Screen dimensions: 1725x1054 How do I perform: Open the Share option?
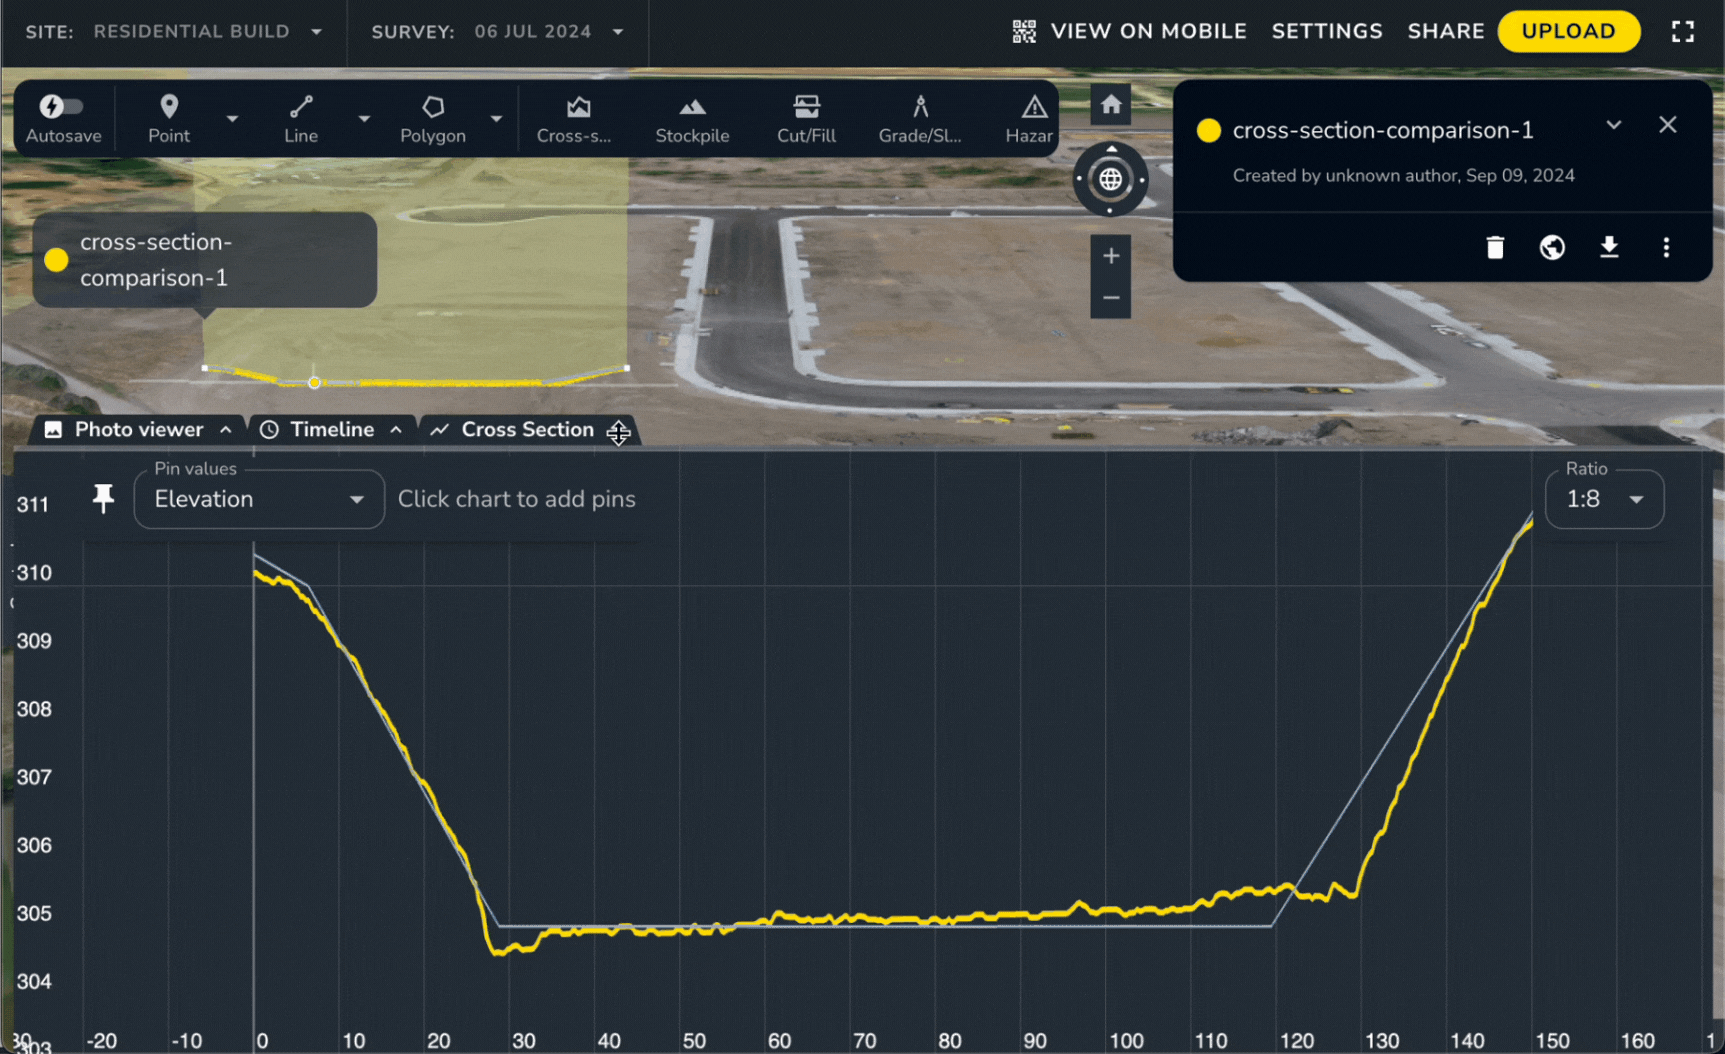tap(1445, 32)
